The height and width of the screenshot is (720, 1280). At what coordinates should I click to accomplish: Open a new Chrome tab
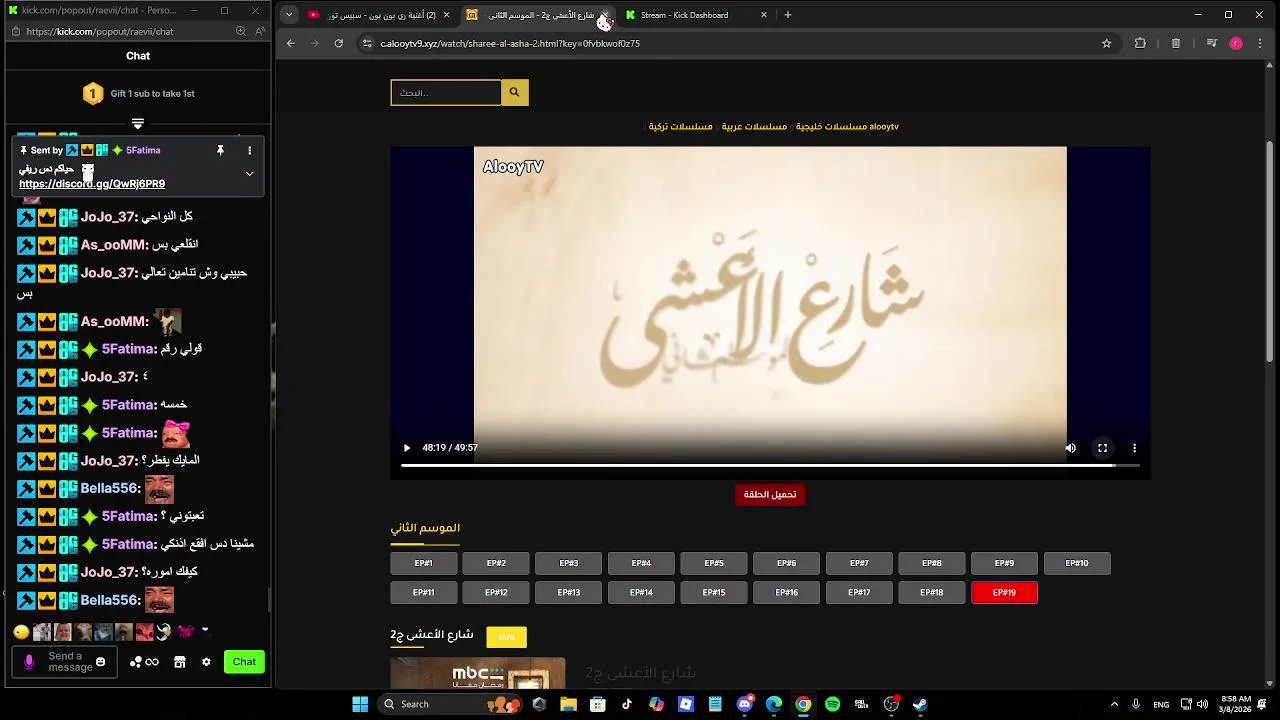(787, 14)
